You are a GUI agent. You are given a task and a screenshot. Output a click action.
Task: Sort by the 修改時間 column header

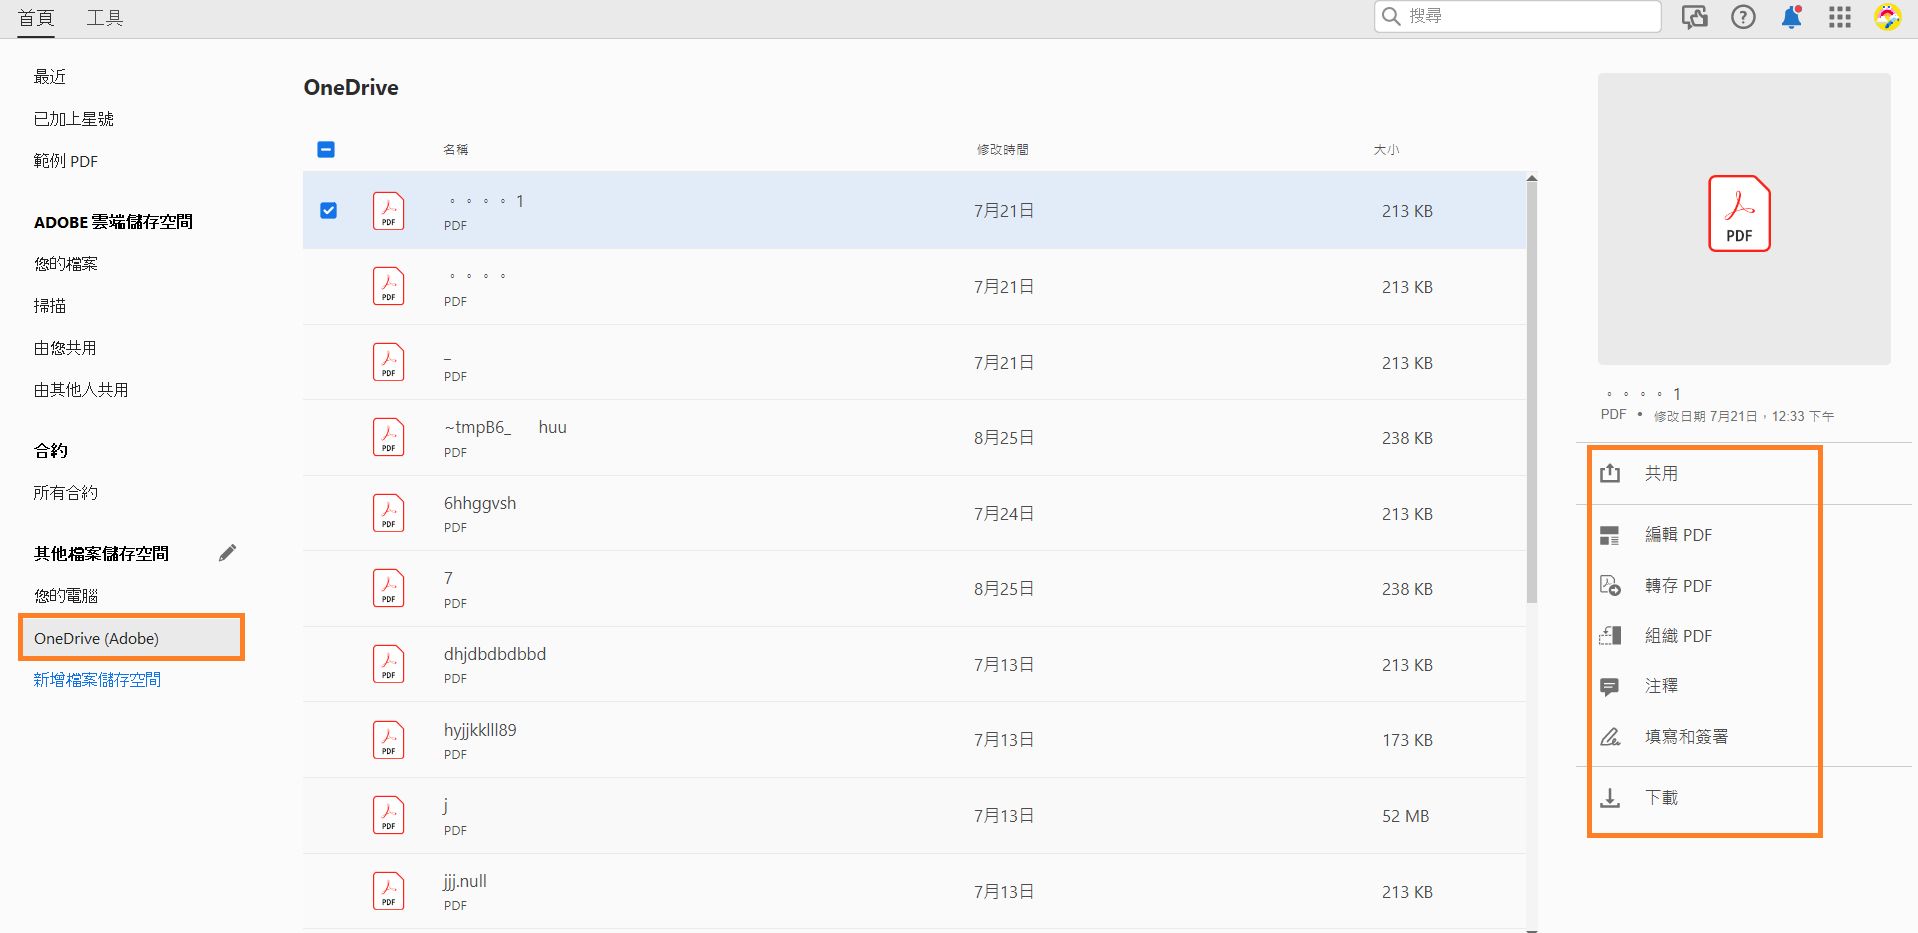[x=1002, y=150]
